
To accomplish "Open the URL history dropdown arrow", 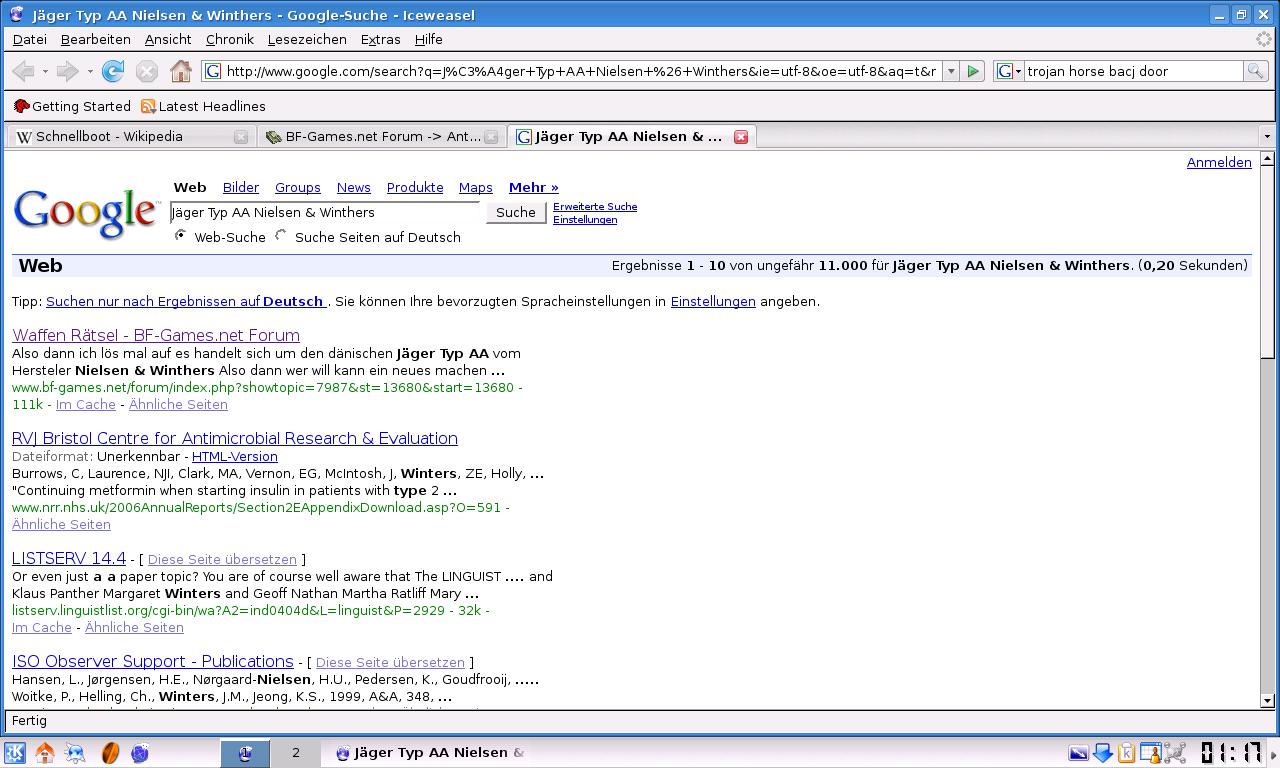I will click(x=950, y=71).
